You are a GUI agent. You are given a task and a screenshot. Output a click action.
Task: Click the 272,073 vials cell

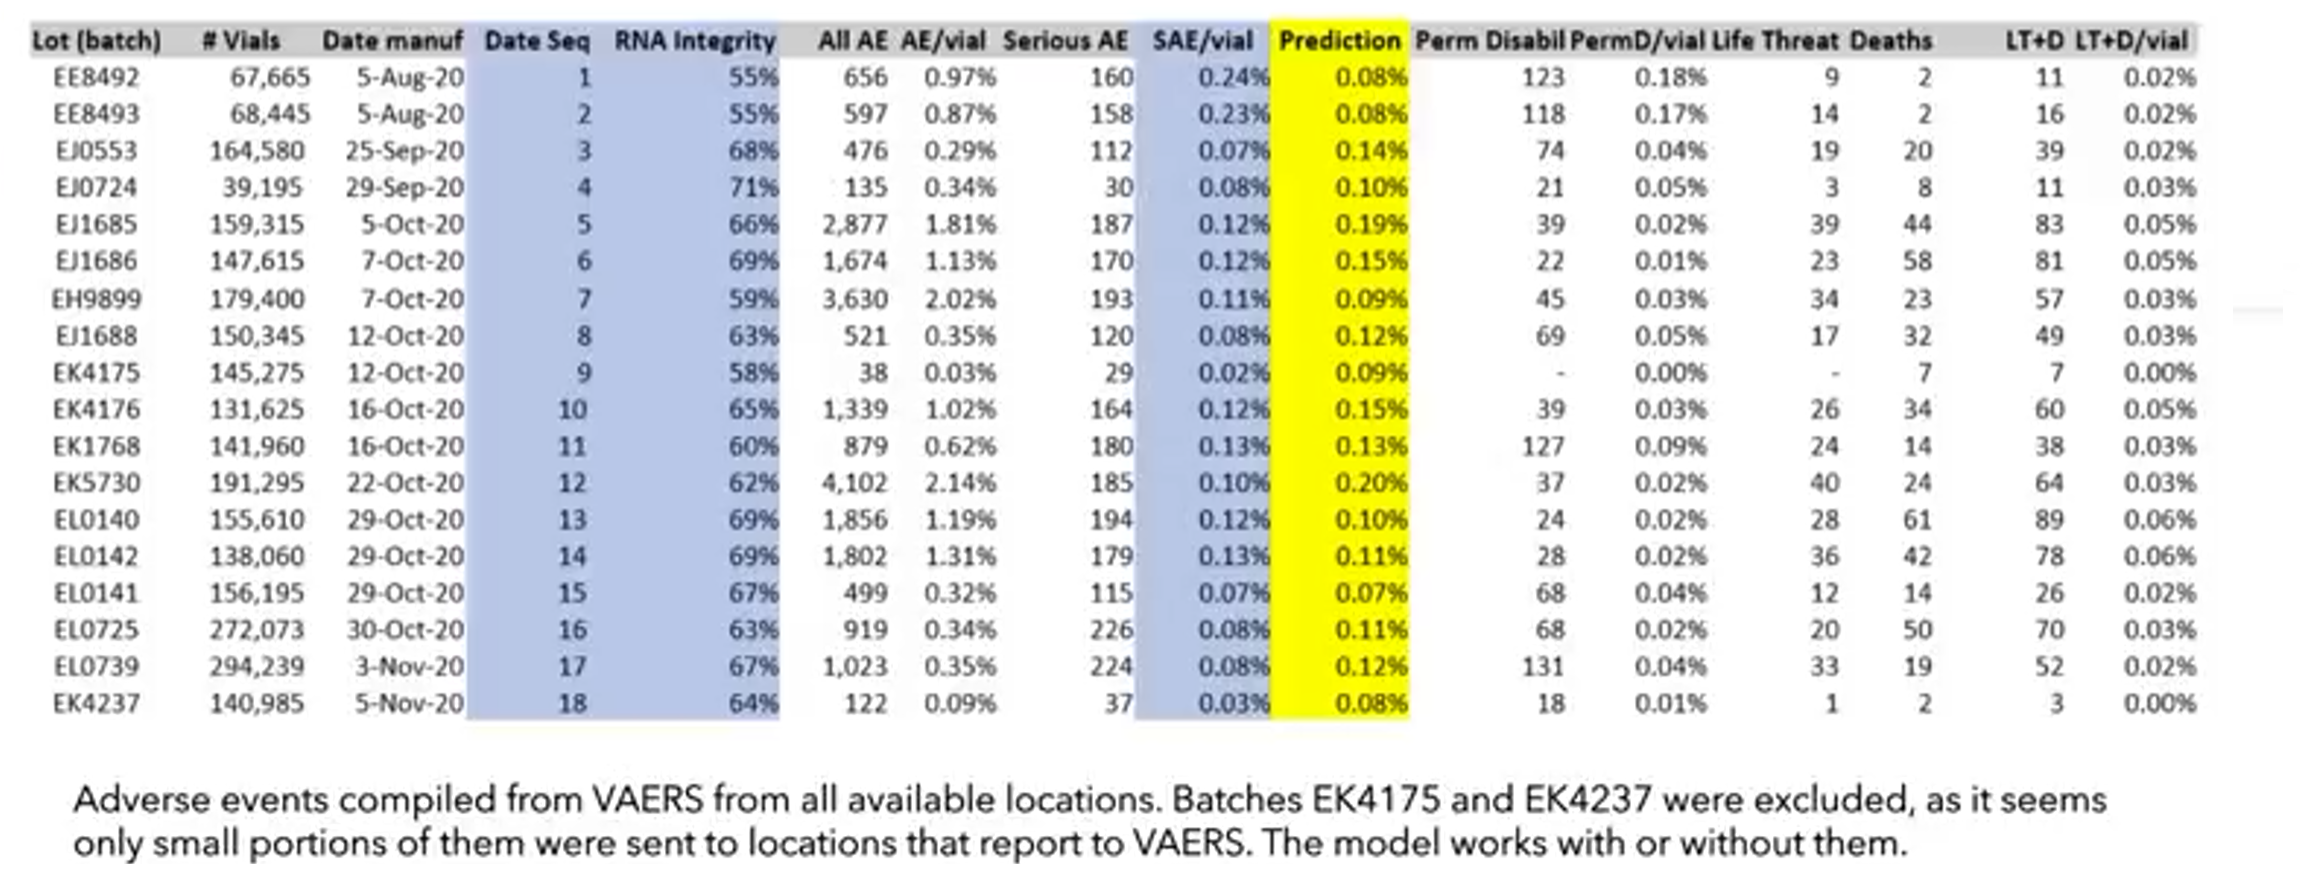(x=256, y=630)
